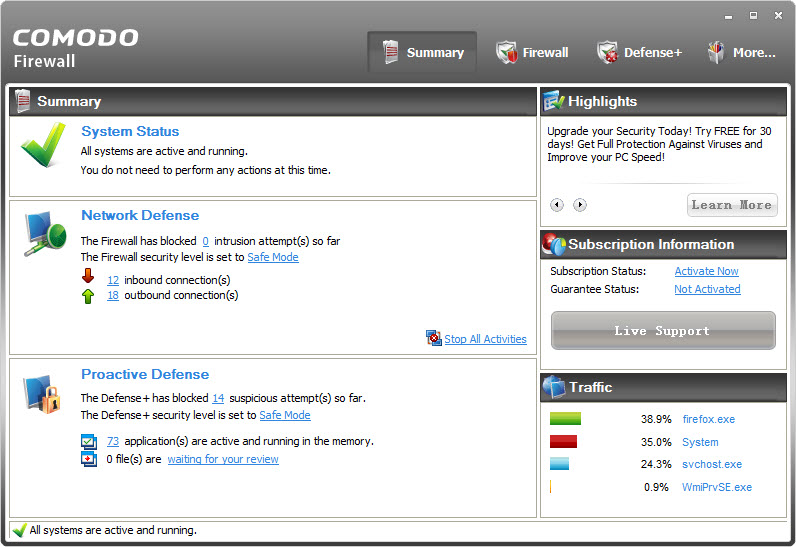Click the Traffic panel cube icon
Image resolution: width=796 pixels, height=547 pixels.
pyautogui.click(x=554, y=387)
